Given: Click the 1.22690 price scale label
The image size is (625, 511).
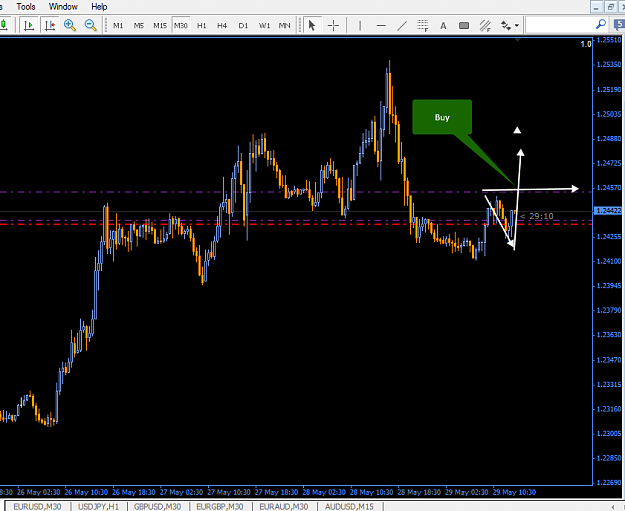Looking at the screenshot, I should [x=609, y=483].
